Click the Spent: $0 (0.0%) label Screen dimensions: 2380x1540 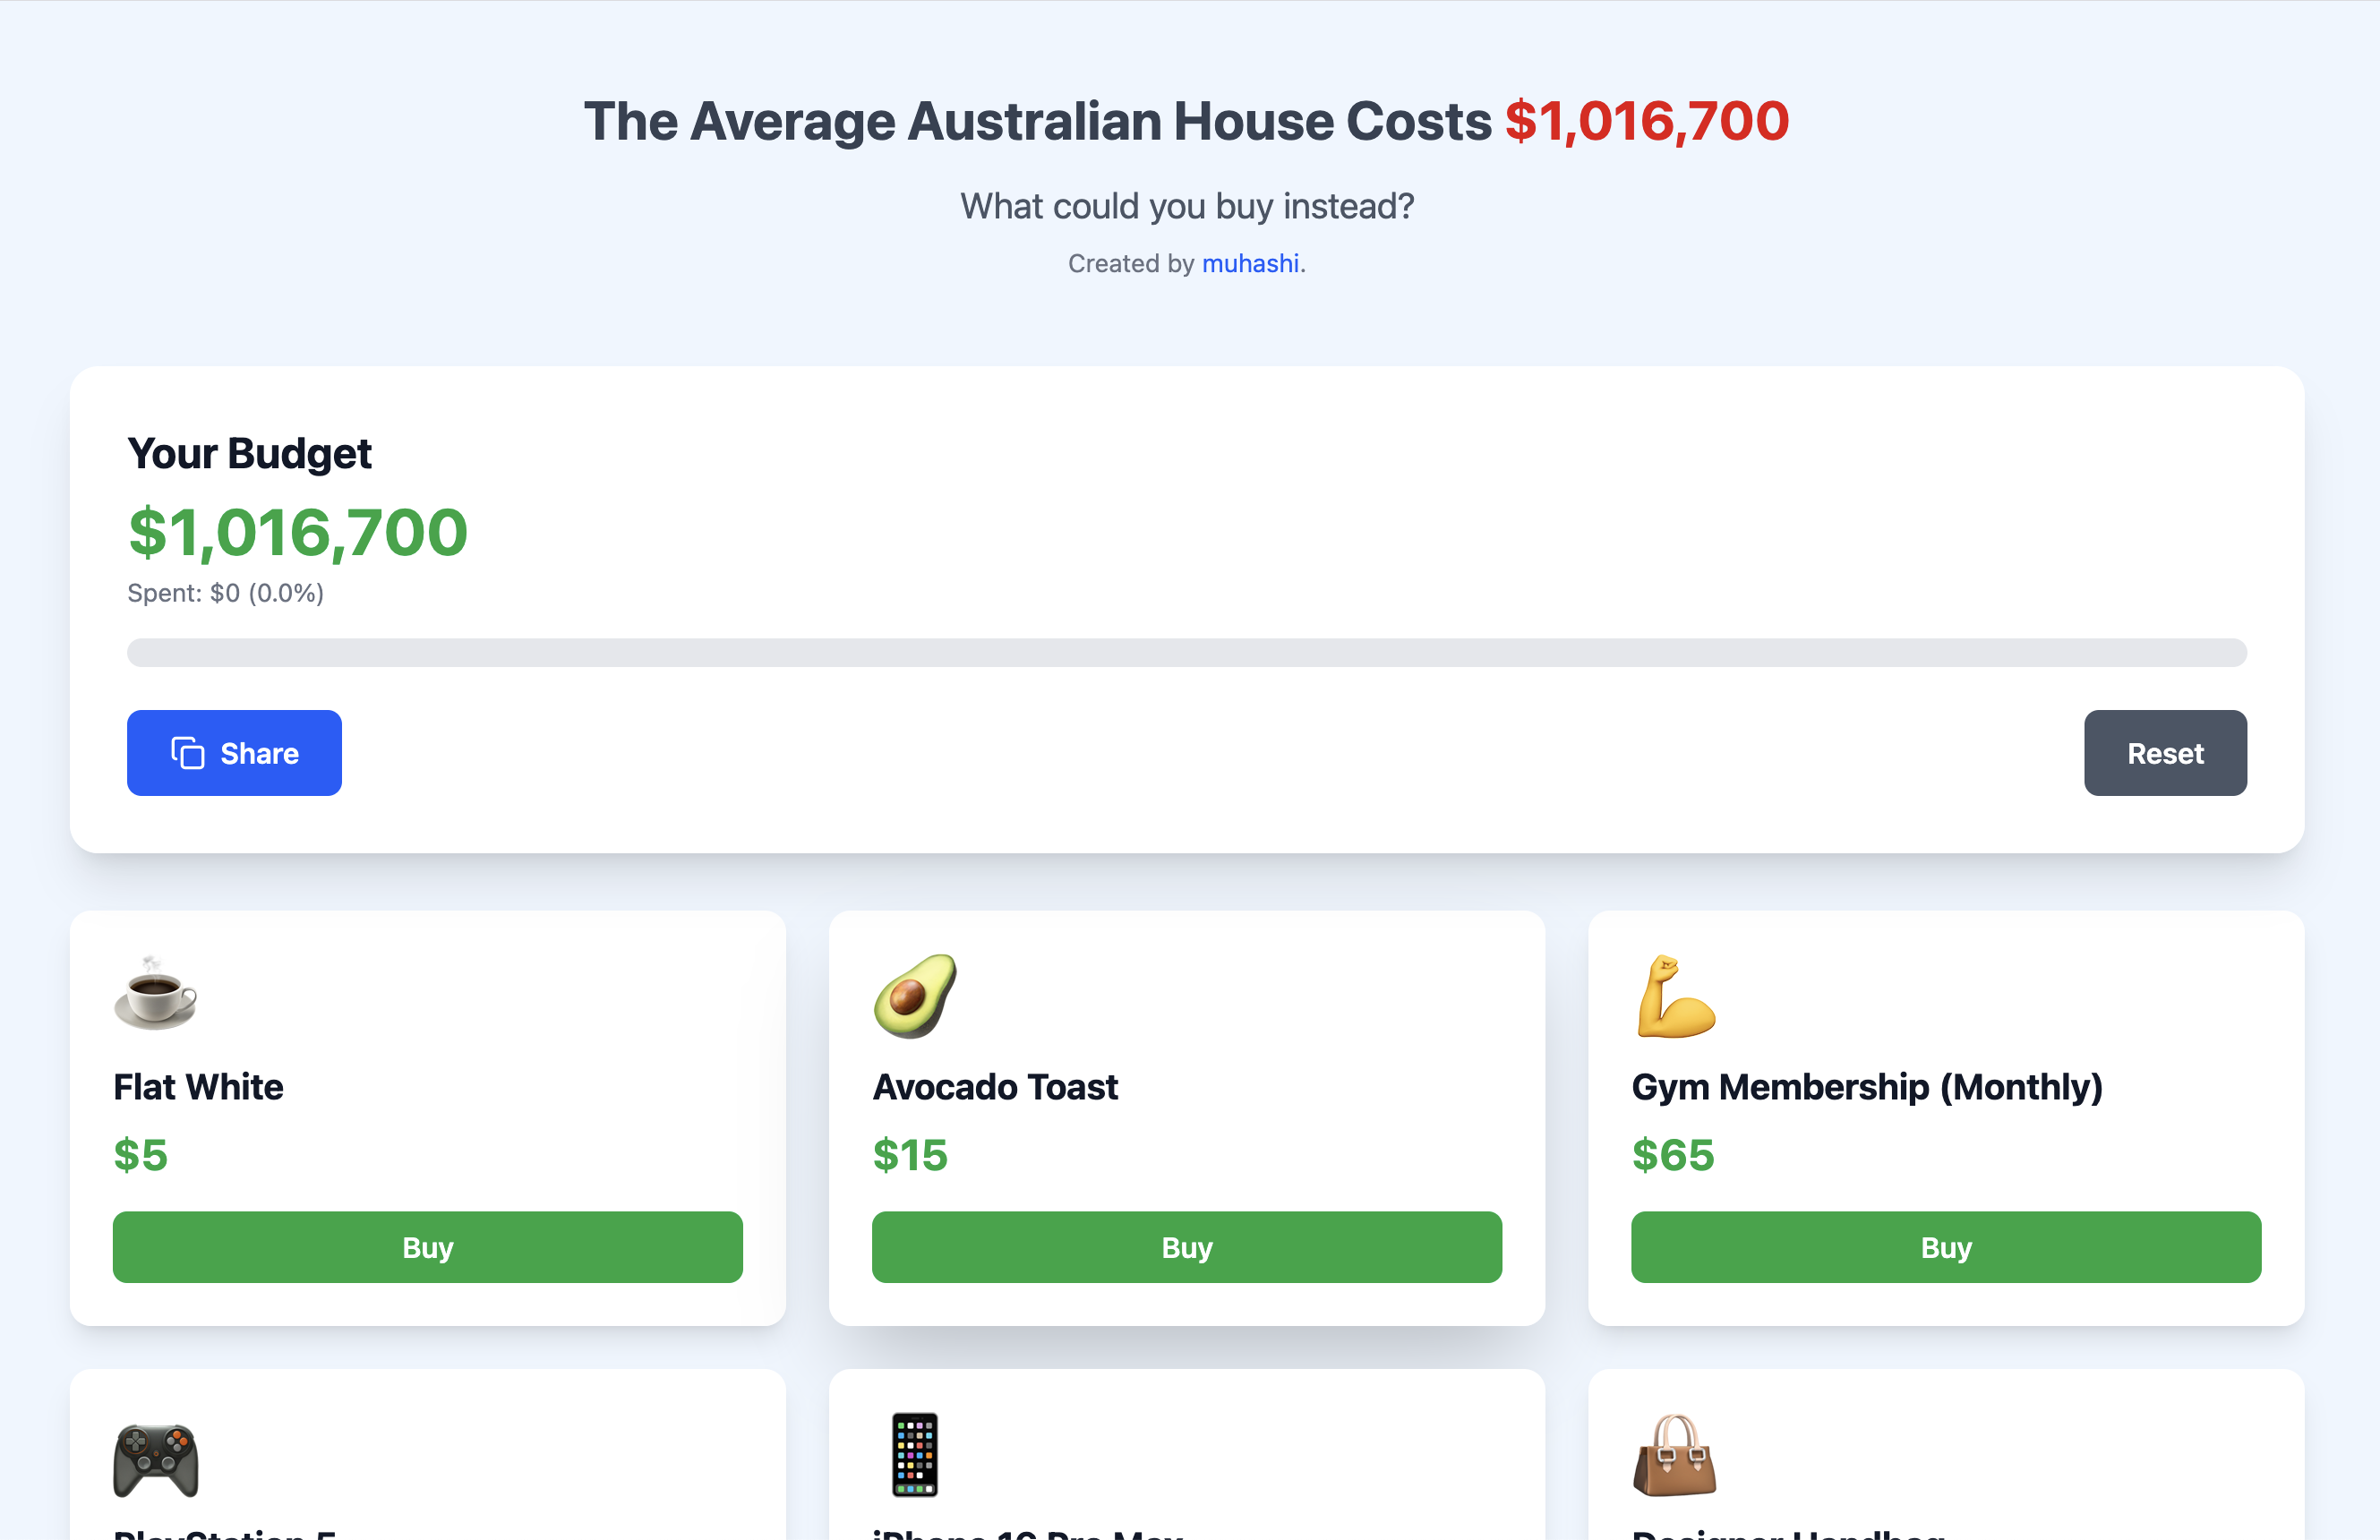point(225,592)
